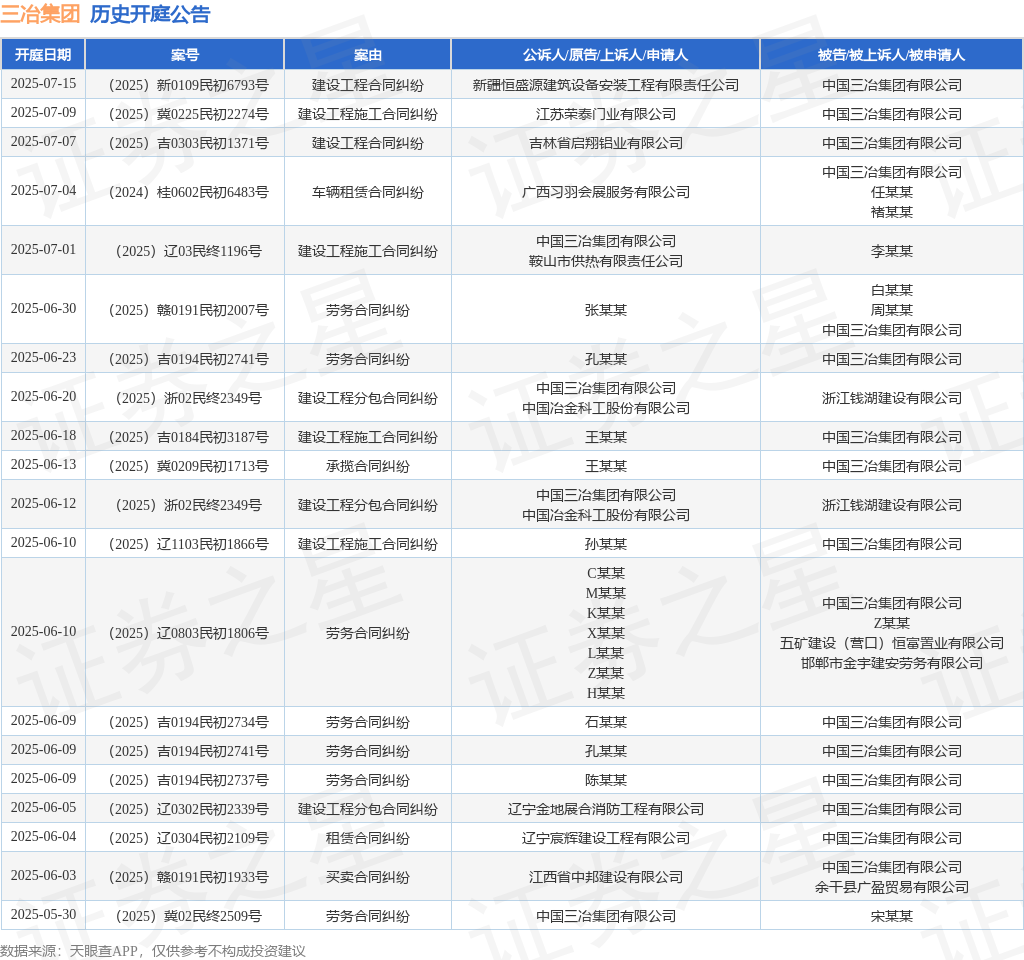This screenshot has width=1024, height=960.
Task: Select the 案由 column header
Action: click(x=368, y=55)
